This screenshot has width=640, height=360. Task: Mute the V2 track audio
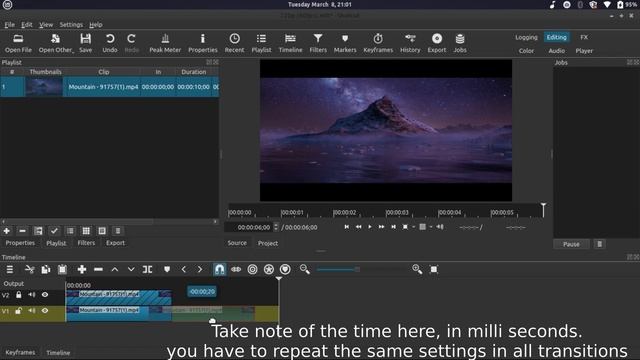click(x=31, y=295)
